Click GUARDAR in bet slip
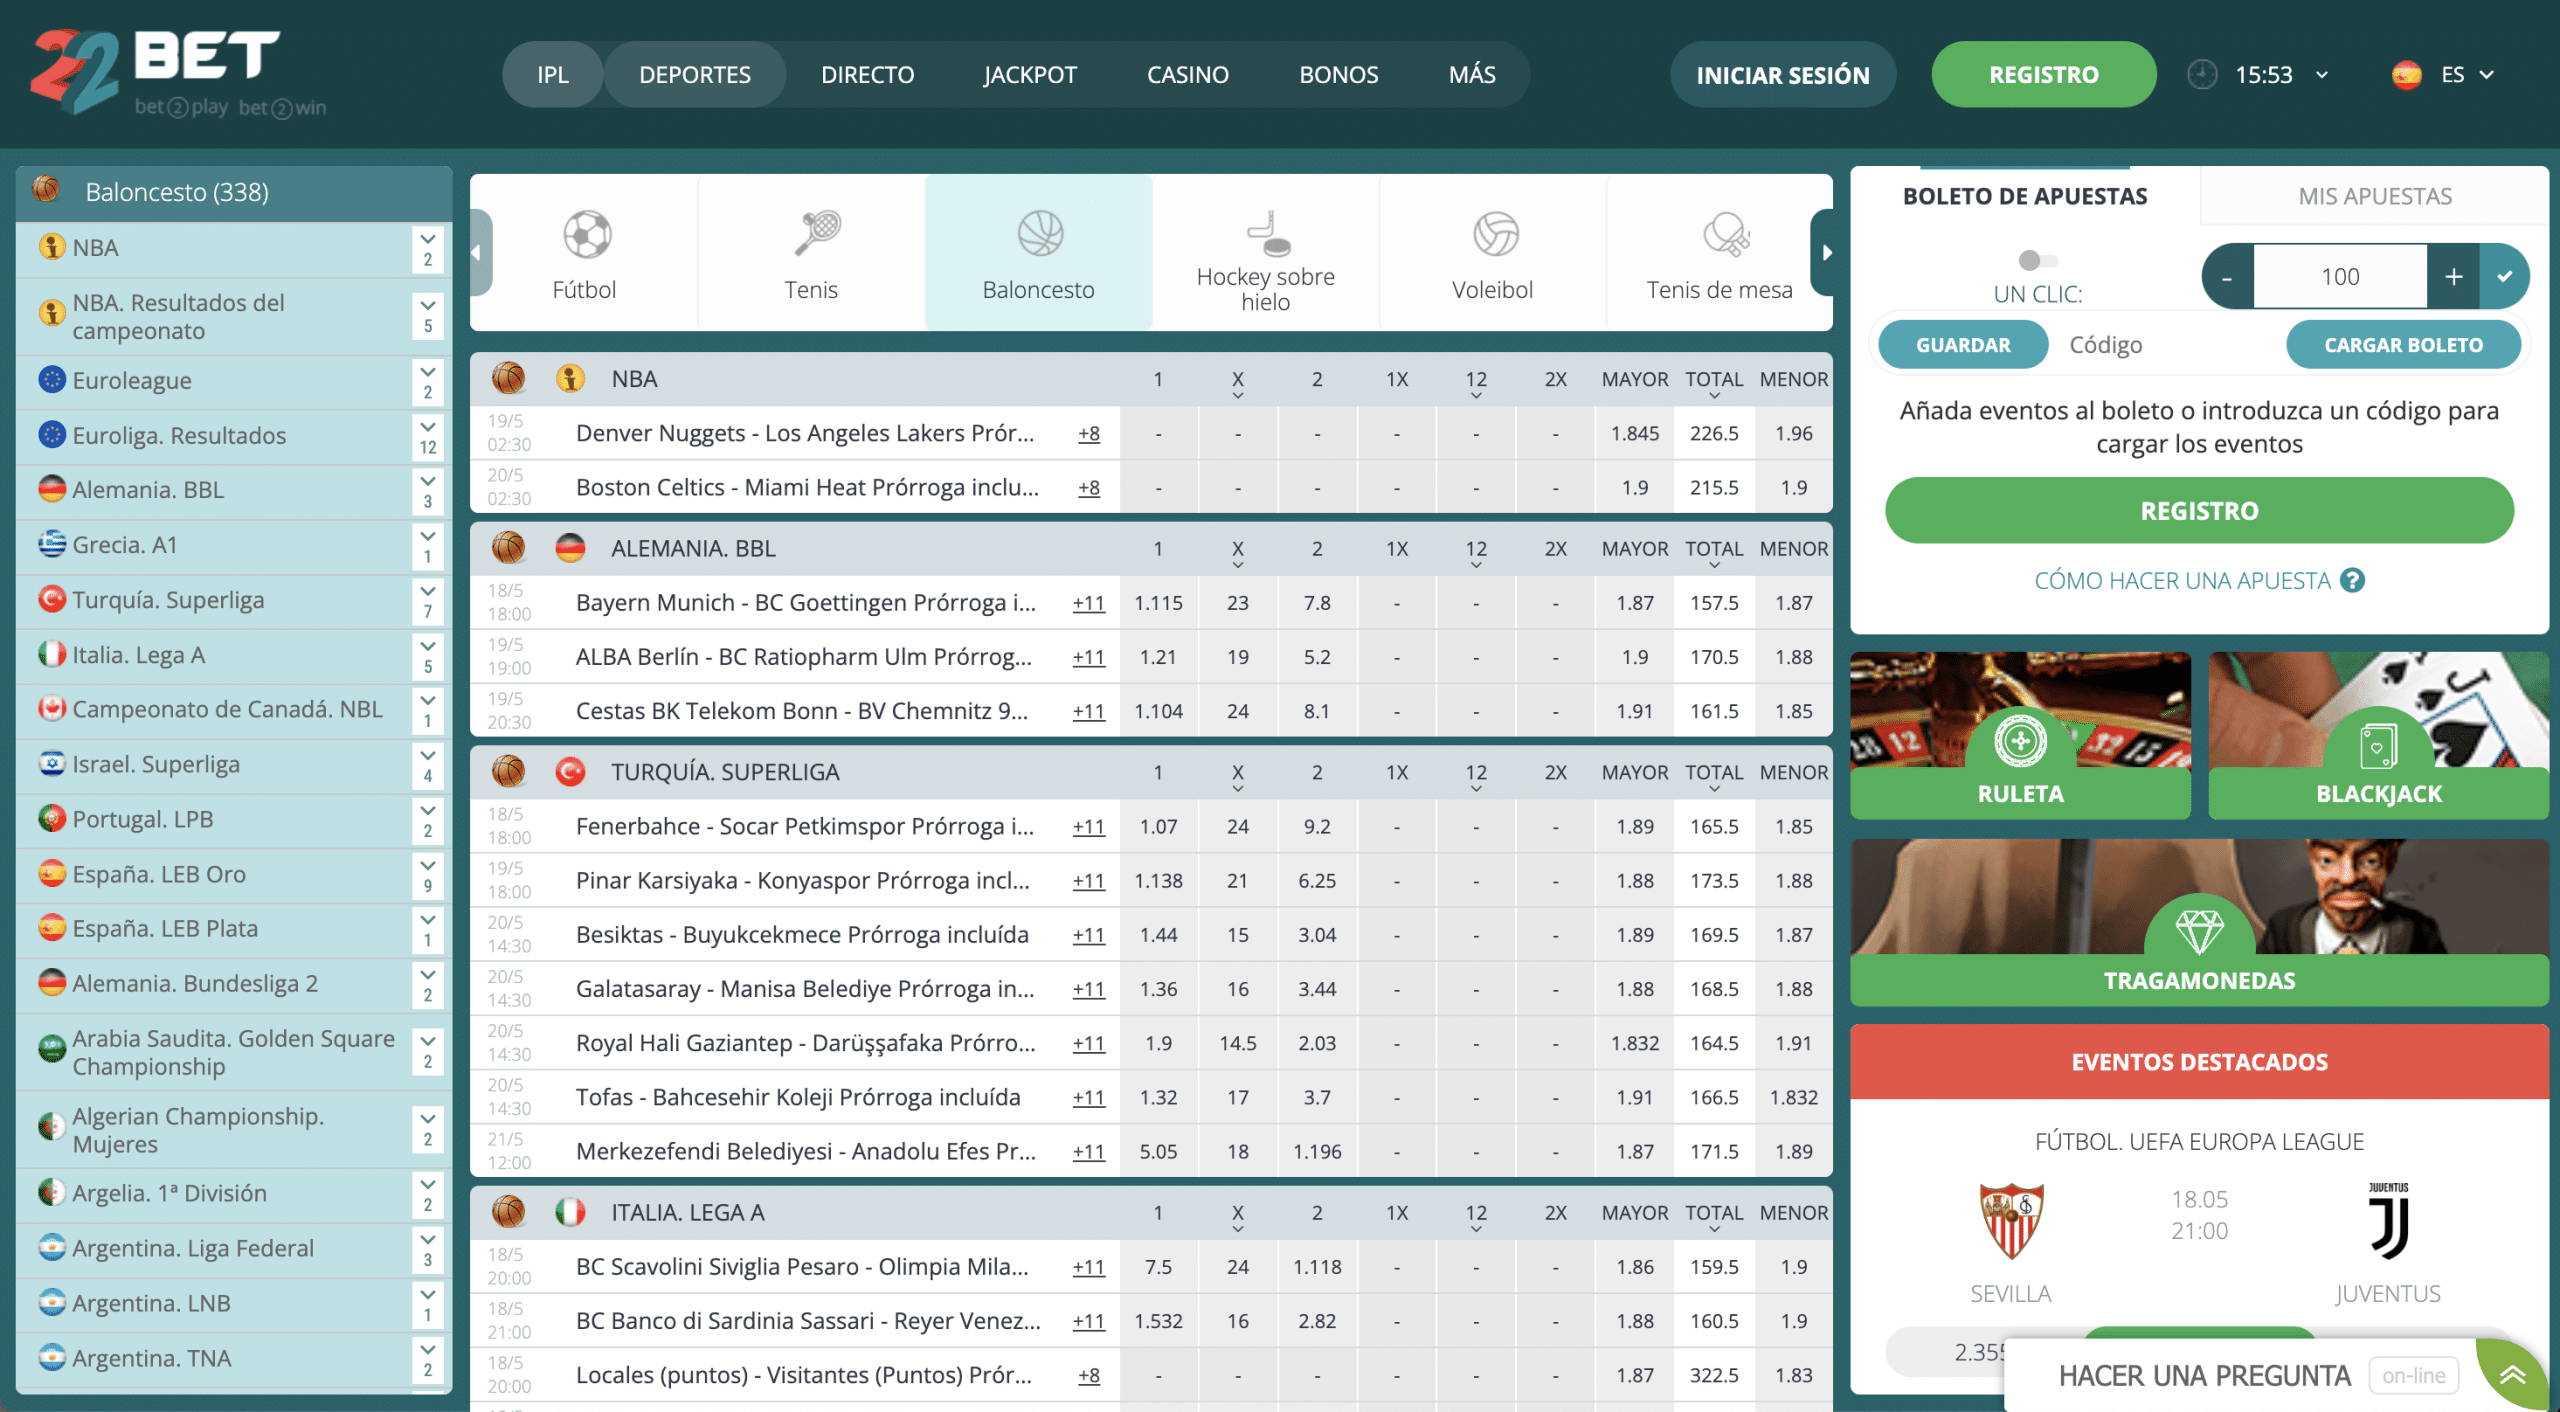Image resolution: width=2560 pixels, height=1412 pixels. [1963, 345]
